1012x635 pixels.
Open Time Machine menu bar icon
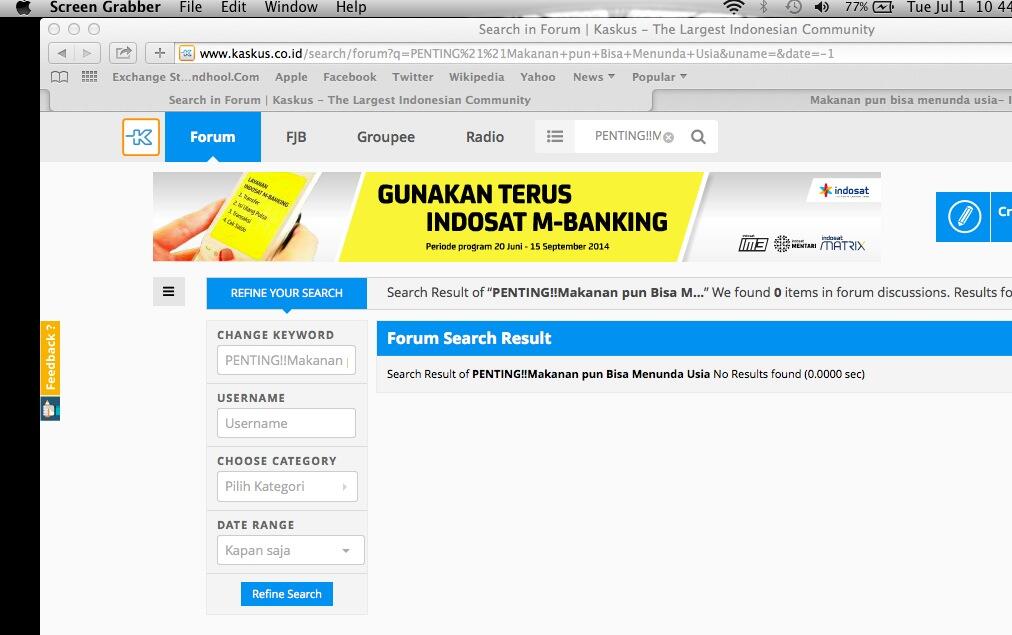(x=793, y=7)
